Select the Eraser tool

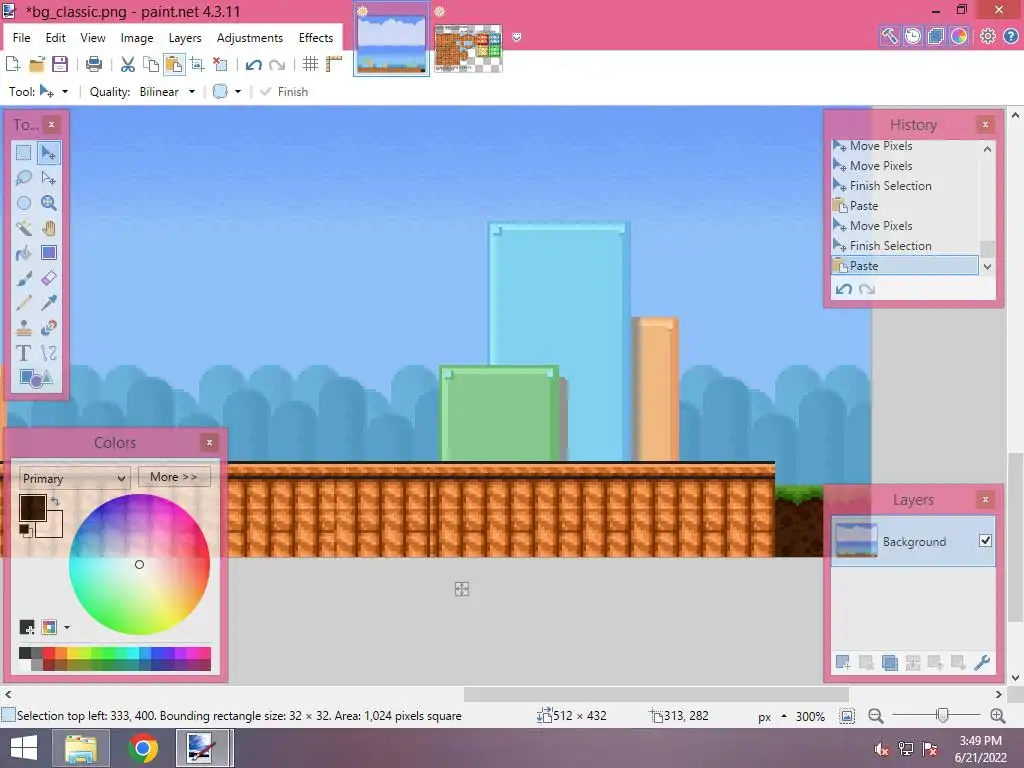coord(48,278)
